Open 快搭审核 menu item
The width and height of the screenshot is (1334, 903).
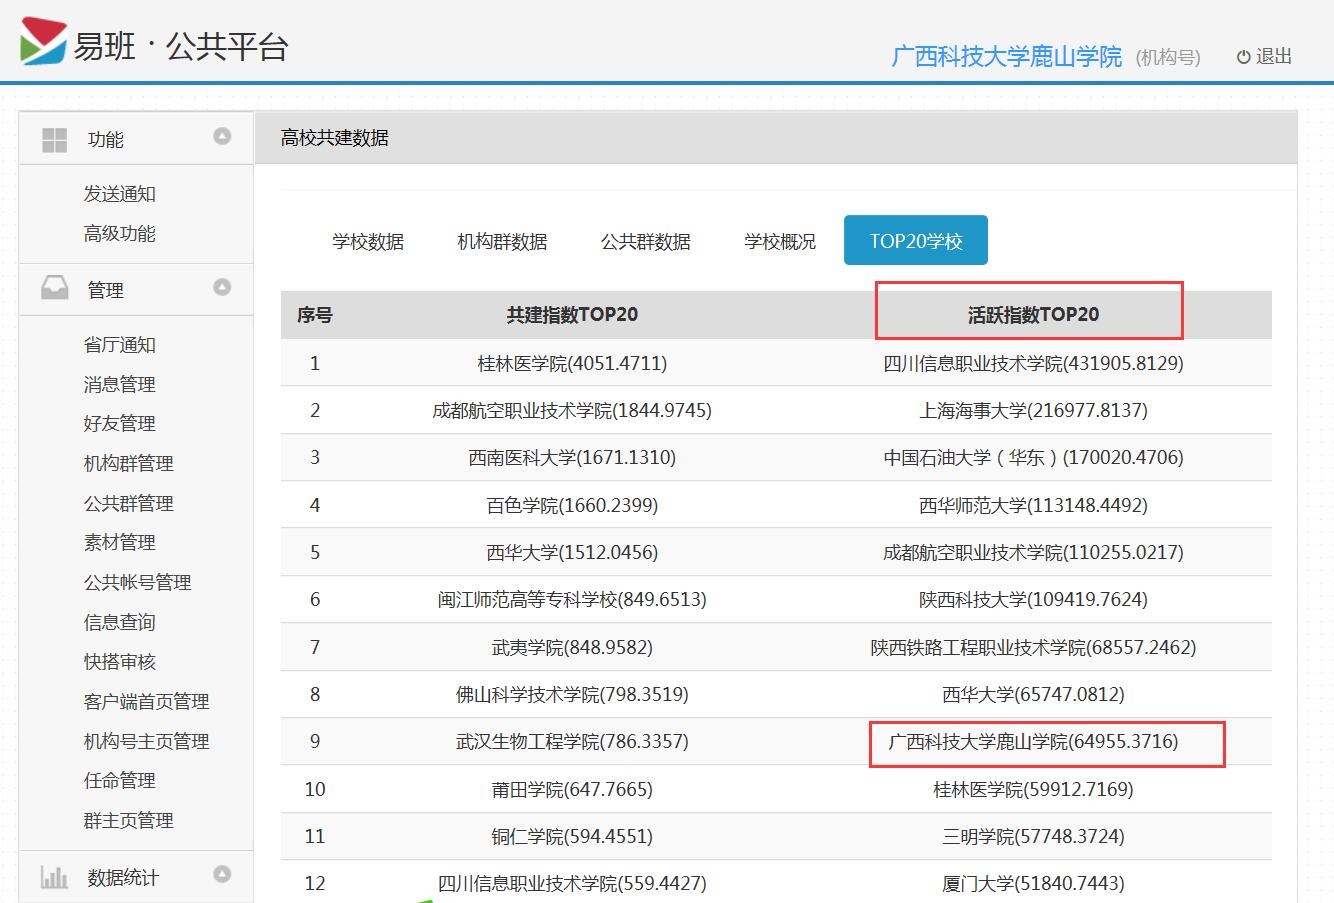coord(120,662)
